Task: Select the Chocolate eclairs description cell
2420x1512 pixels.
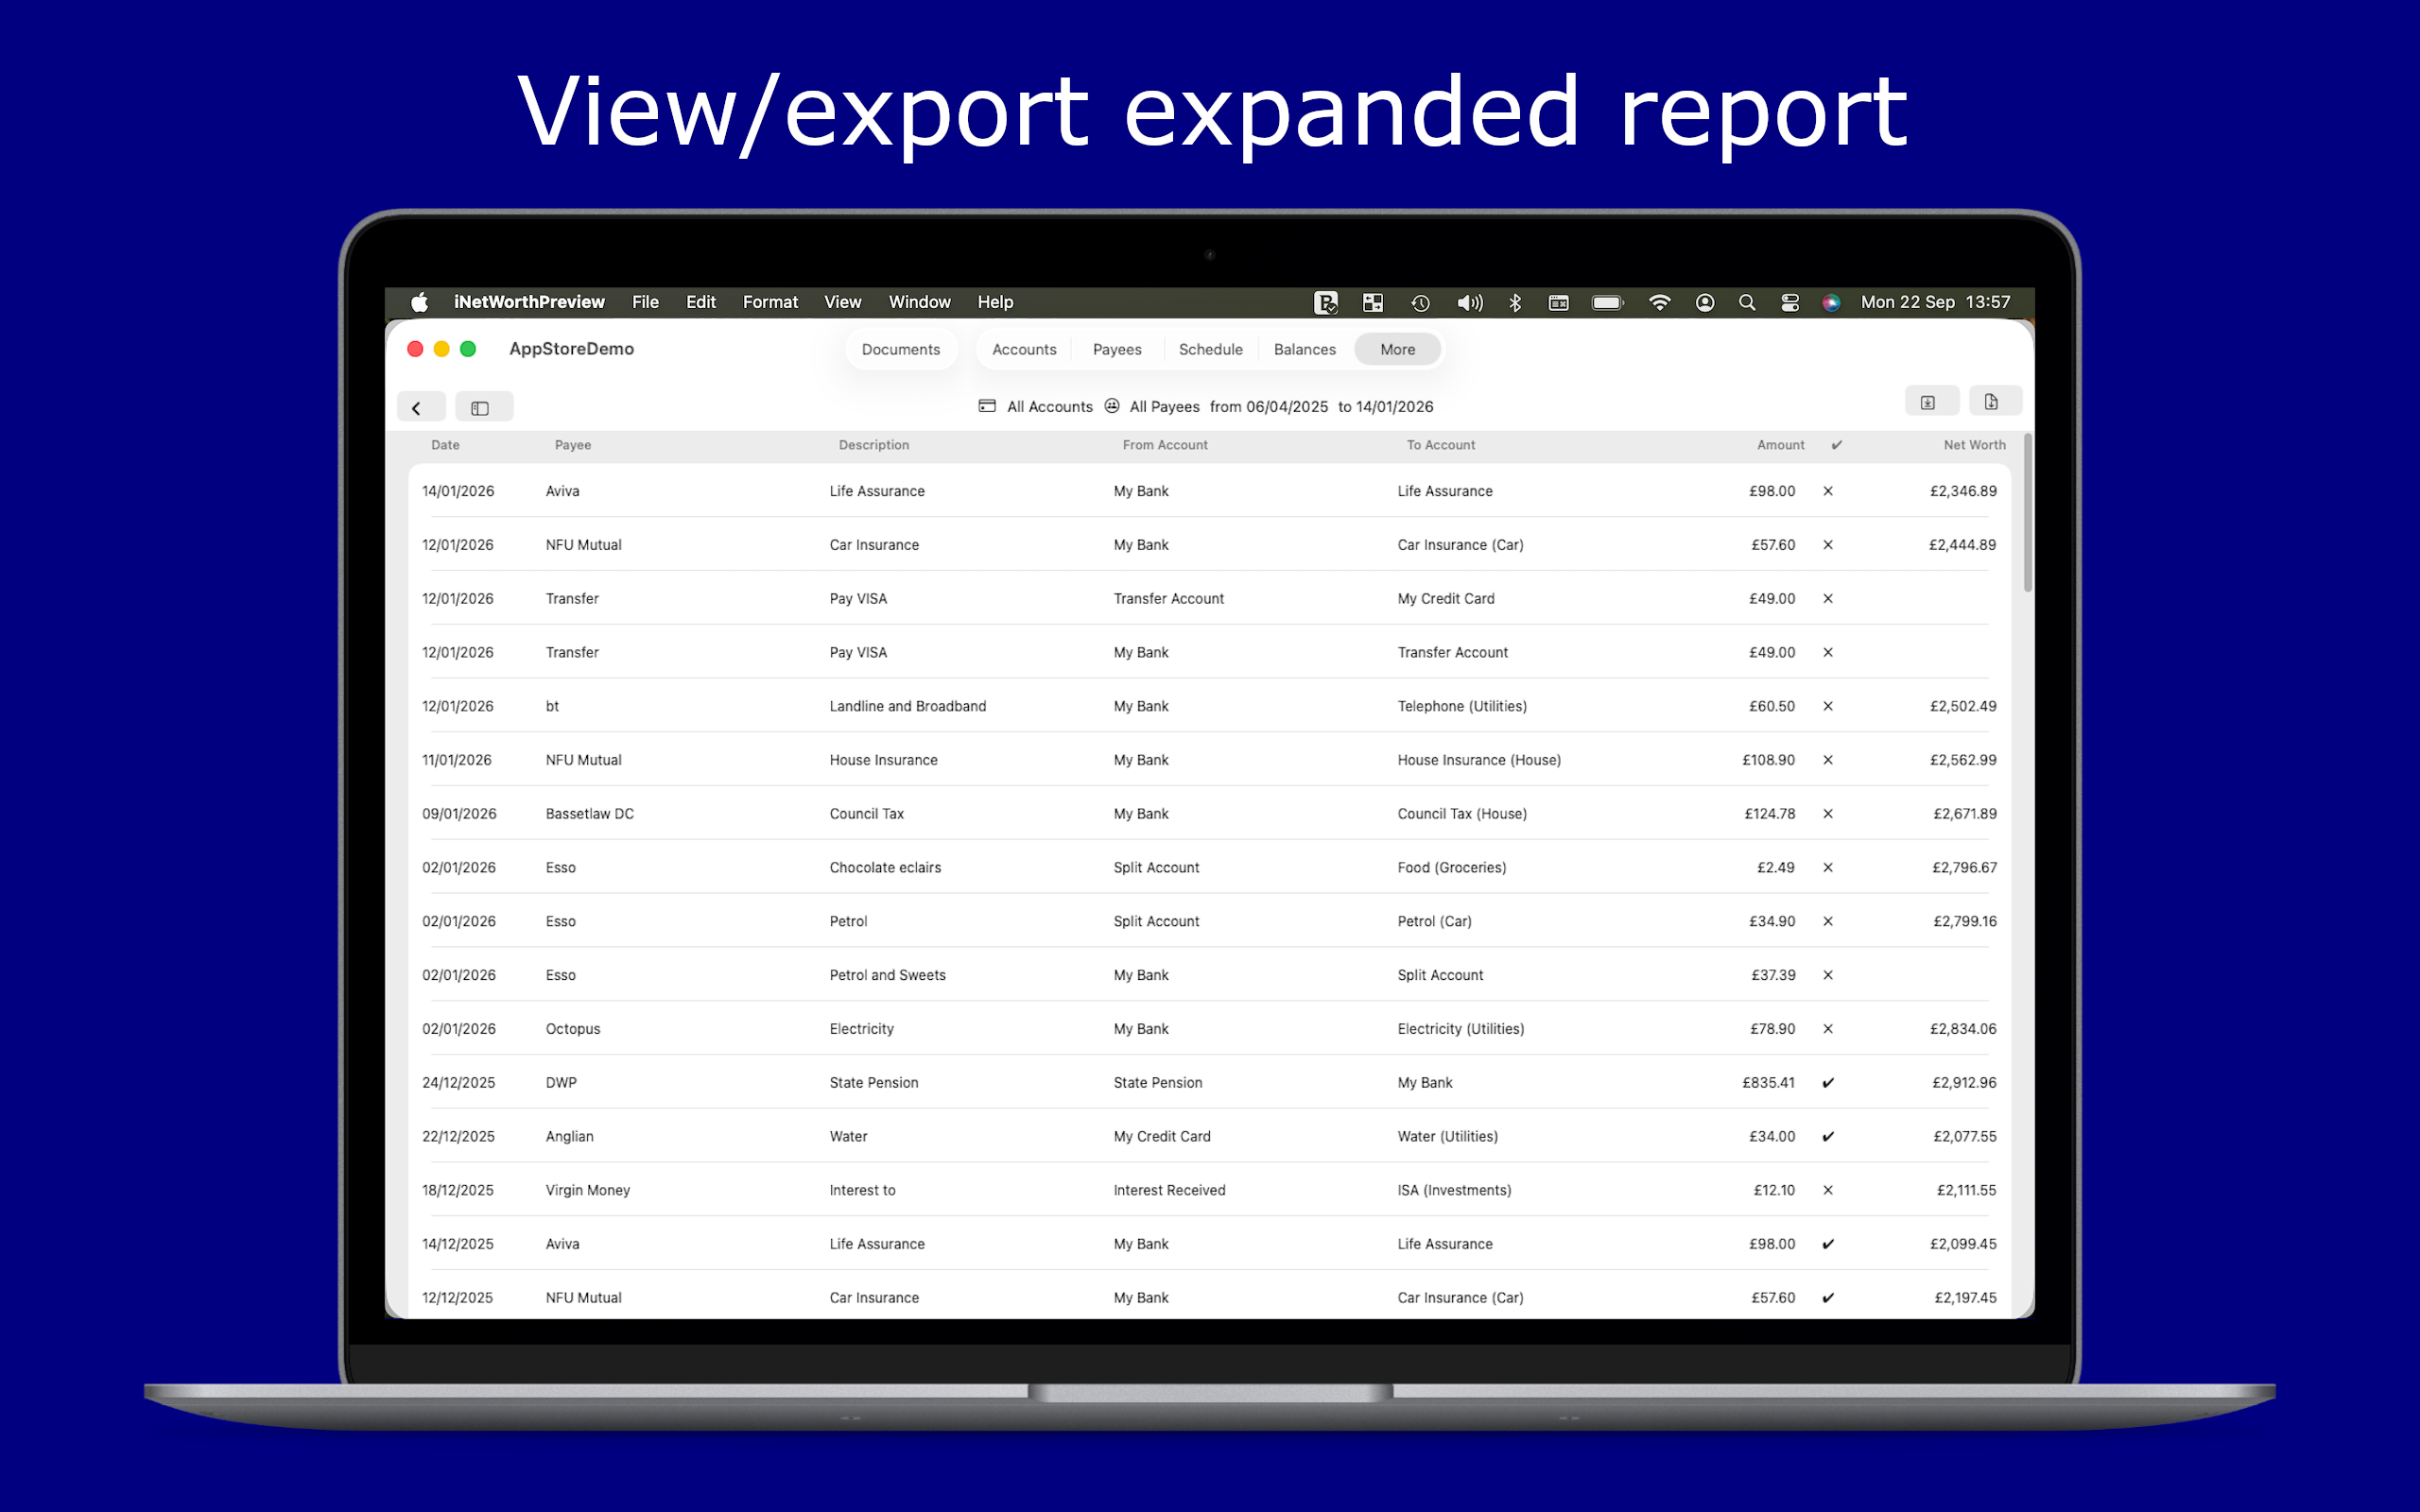Action: [885, 868]
